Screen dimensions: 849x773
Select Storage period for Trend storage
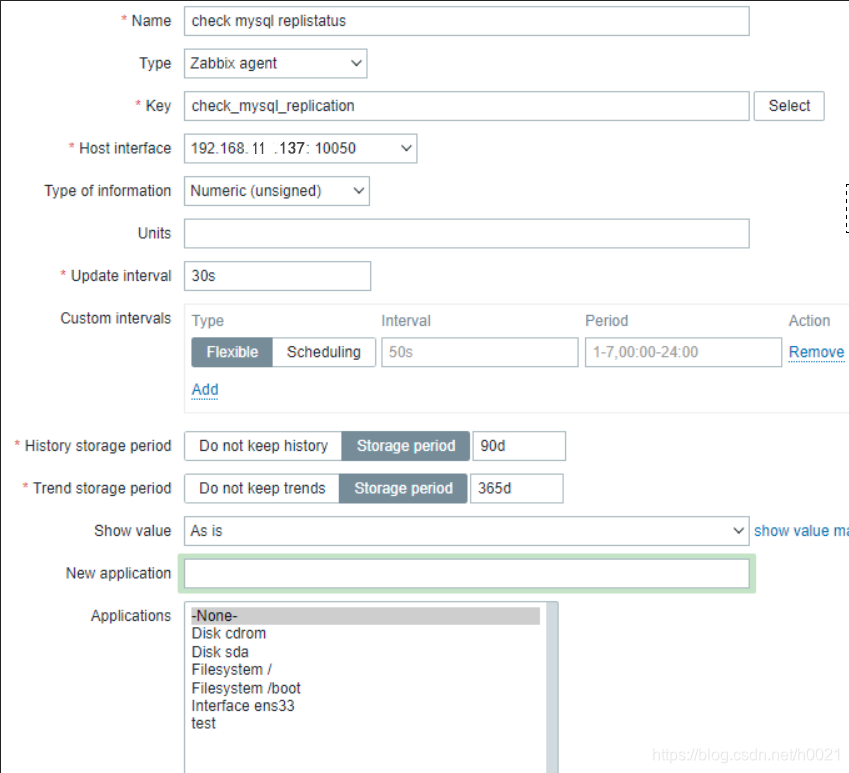click(x=403, y=489)
